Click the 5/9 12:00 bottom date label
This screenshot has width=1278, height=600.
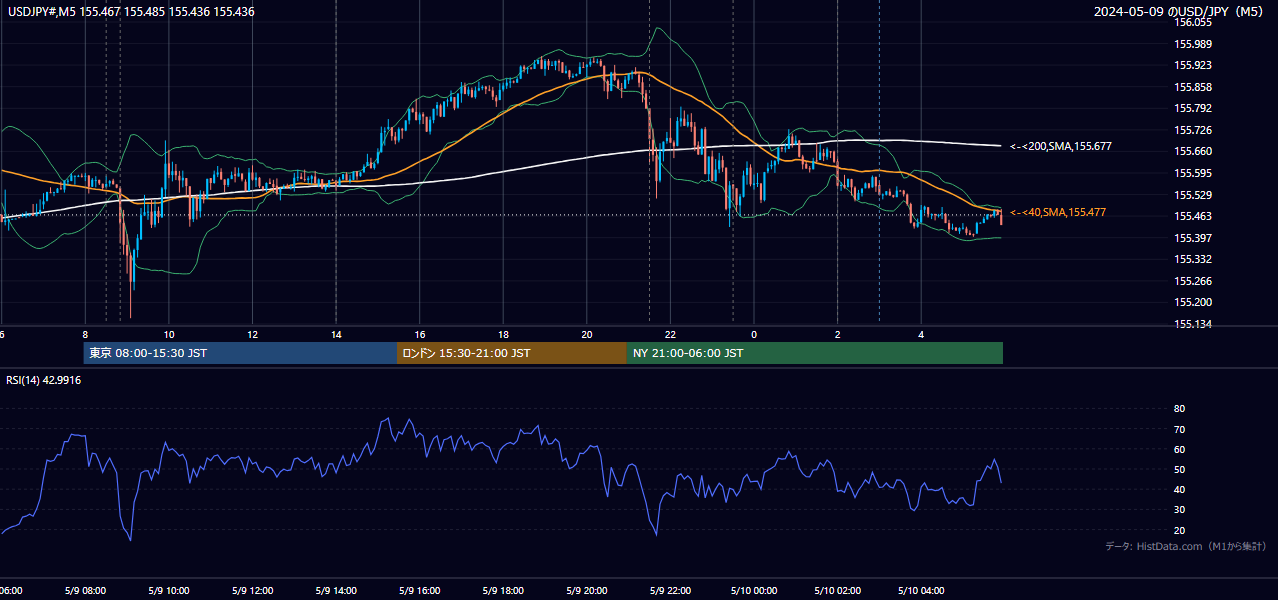pos(253,591)
